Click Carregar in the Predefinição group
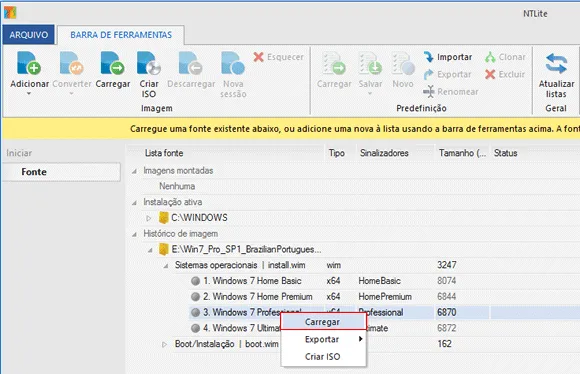Image resolution: width=580 pixels, height=374 pixels. pyautogui.click(x=334, y=70)
